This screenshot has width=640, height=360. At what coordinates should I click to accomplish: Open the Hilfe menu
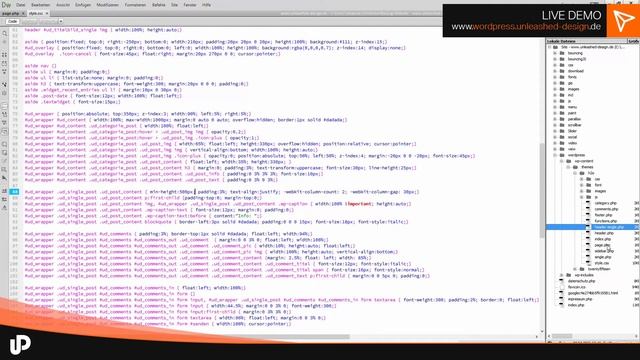pyautogui.click(x=207, y=5)
